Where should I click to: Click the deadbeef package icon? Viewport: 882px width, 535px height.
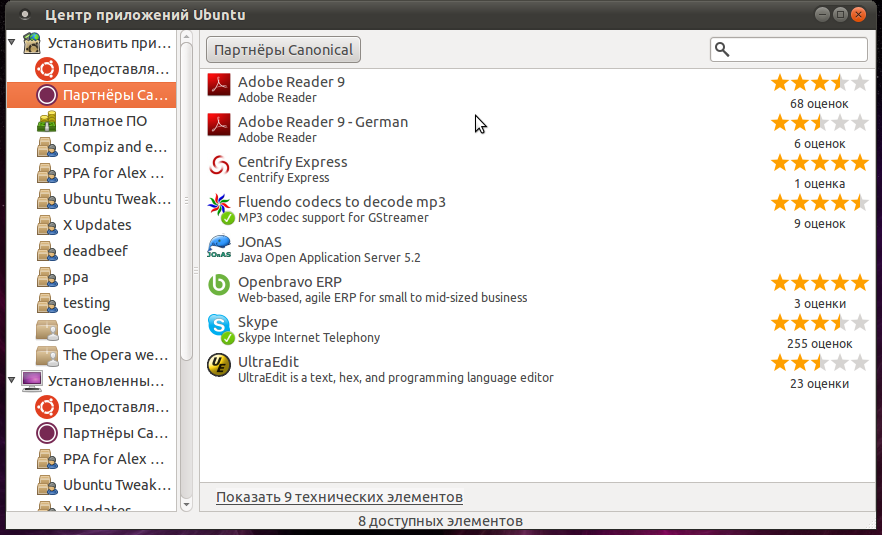(x=47, y=251)
